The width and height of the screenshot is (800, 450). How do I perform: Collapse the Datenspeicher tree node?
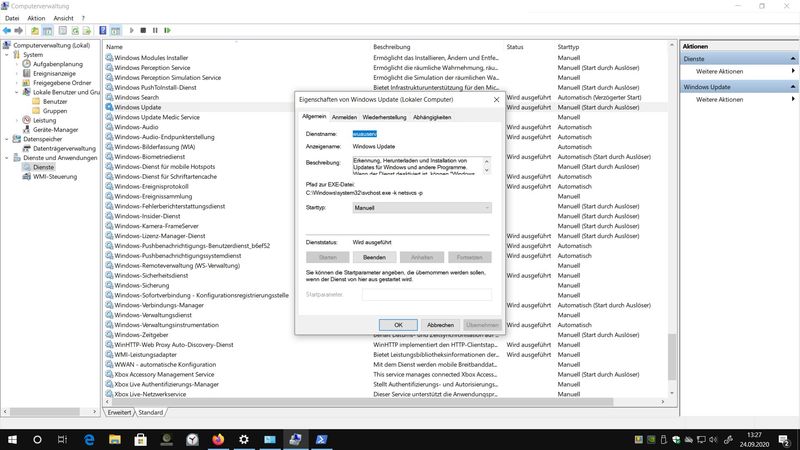click(7, 139)
